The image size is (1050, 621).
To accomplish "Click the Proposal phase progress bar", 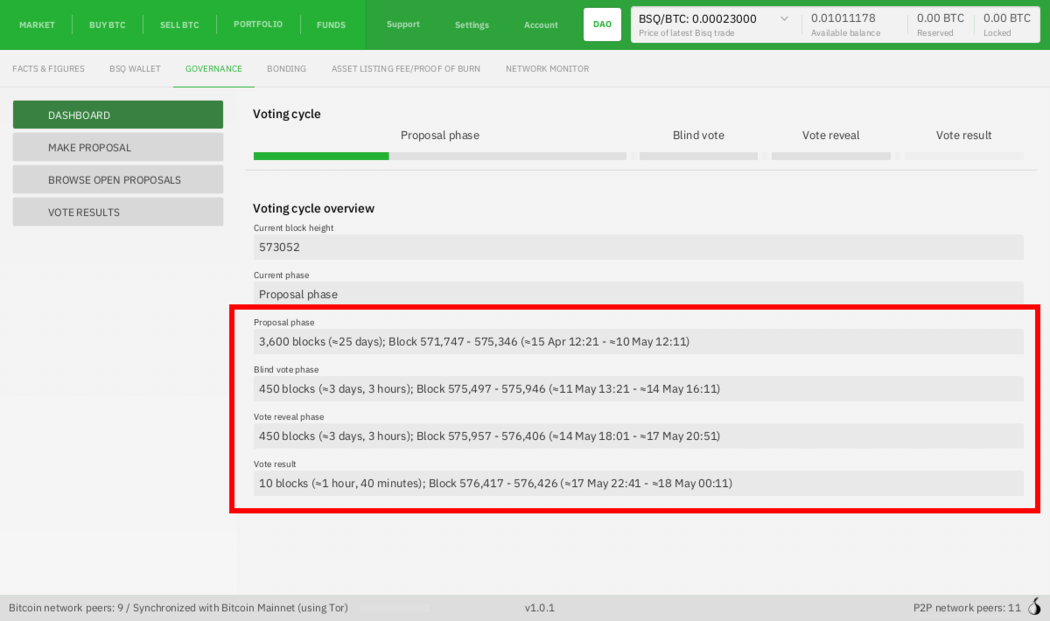I will (440, 156).
